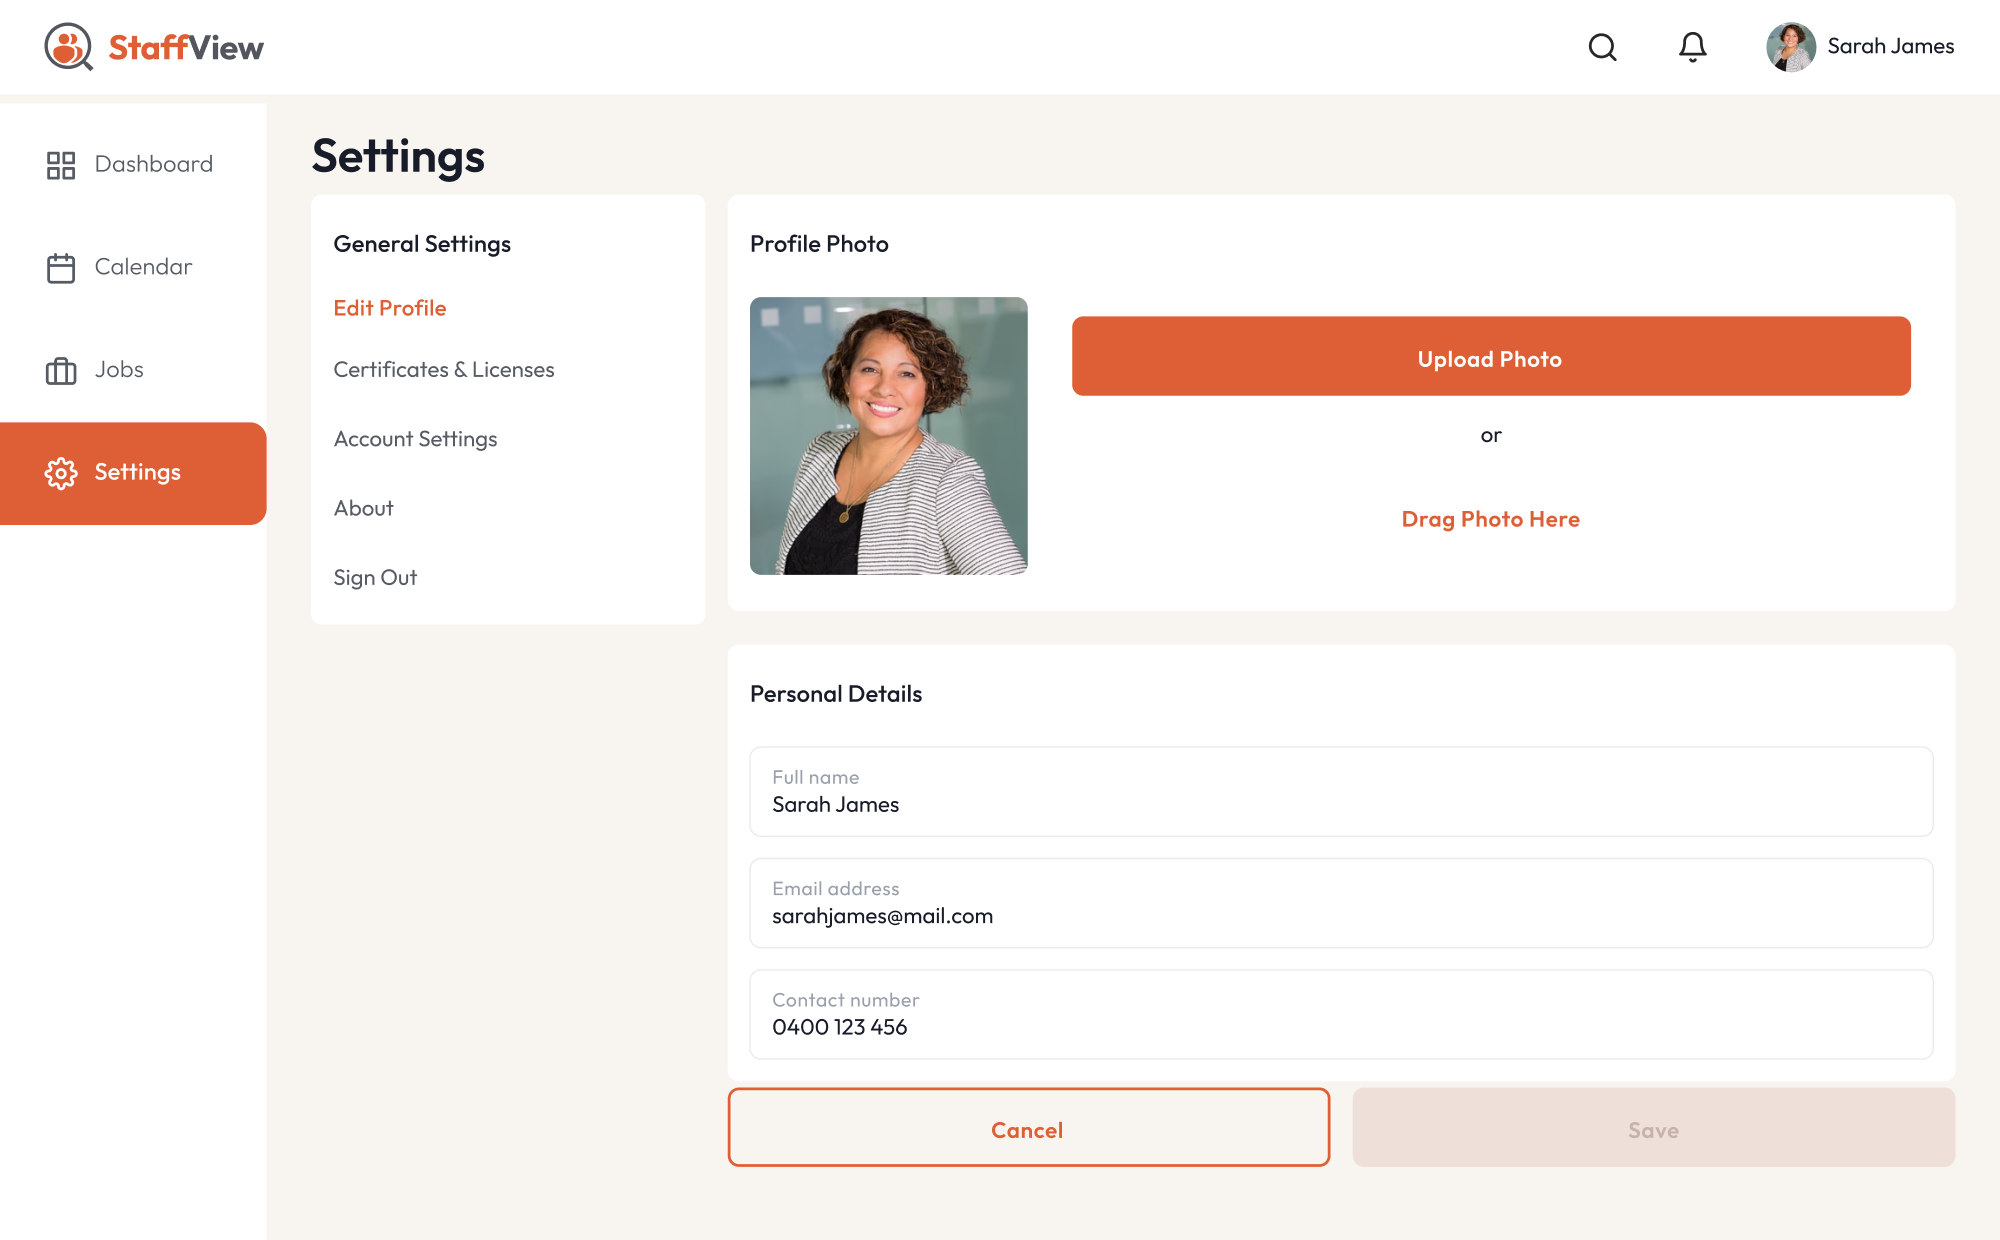Viewport: 2000px width, 1240px height.
Task: Click Sarah James avatar in header
Action: pos(1790,47)
